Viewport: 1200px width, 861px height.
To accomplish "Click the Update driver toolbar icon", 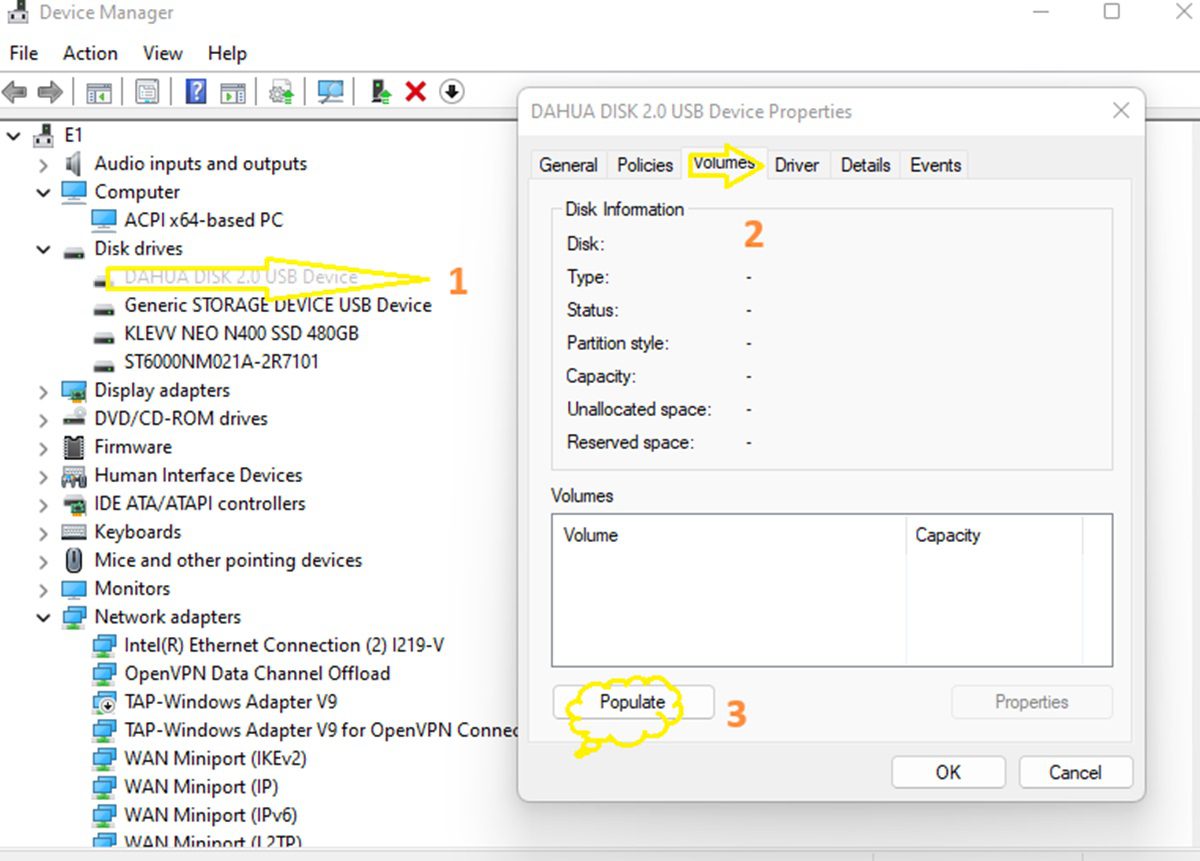I will coord(381,92).
